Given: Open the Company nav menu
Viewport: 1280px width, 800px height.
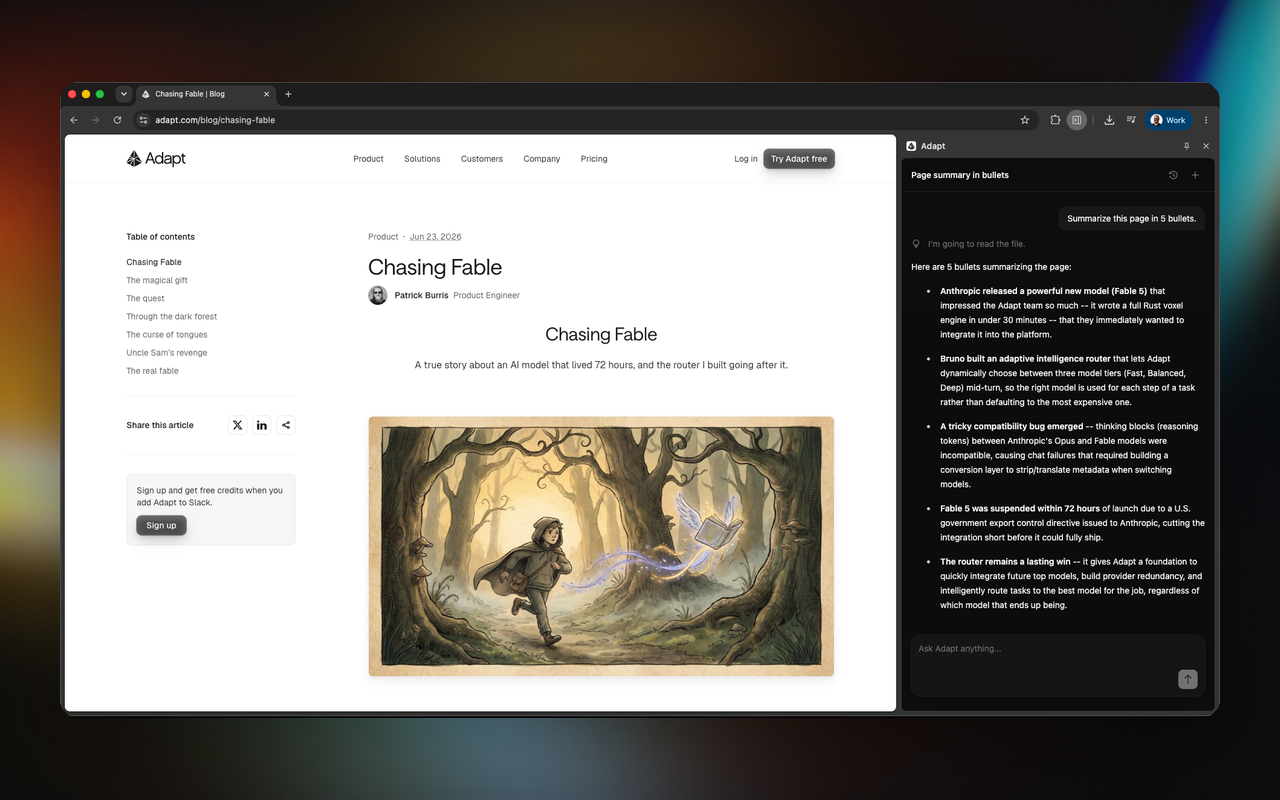Looking at the screenshot, I should click(x=541, y=159).
